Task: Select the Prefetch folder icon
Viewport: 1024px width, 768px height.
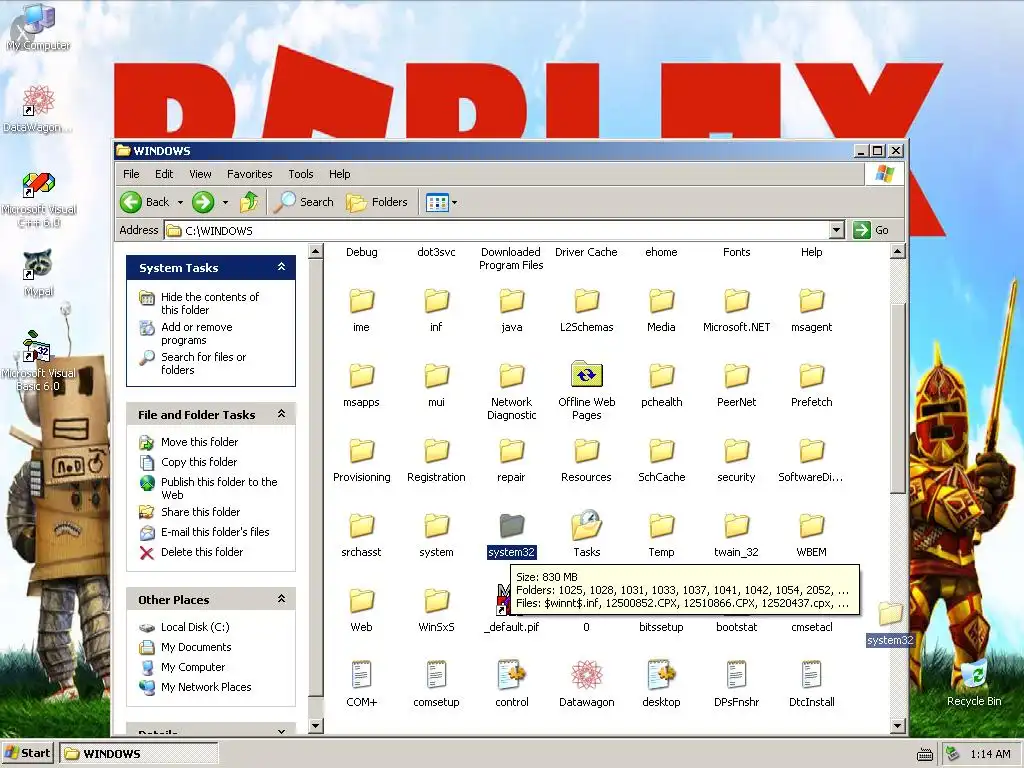Action: point(811,375)
